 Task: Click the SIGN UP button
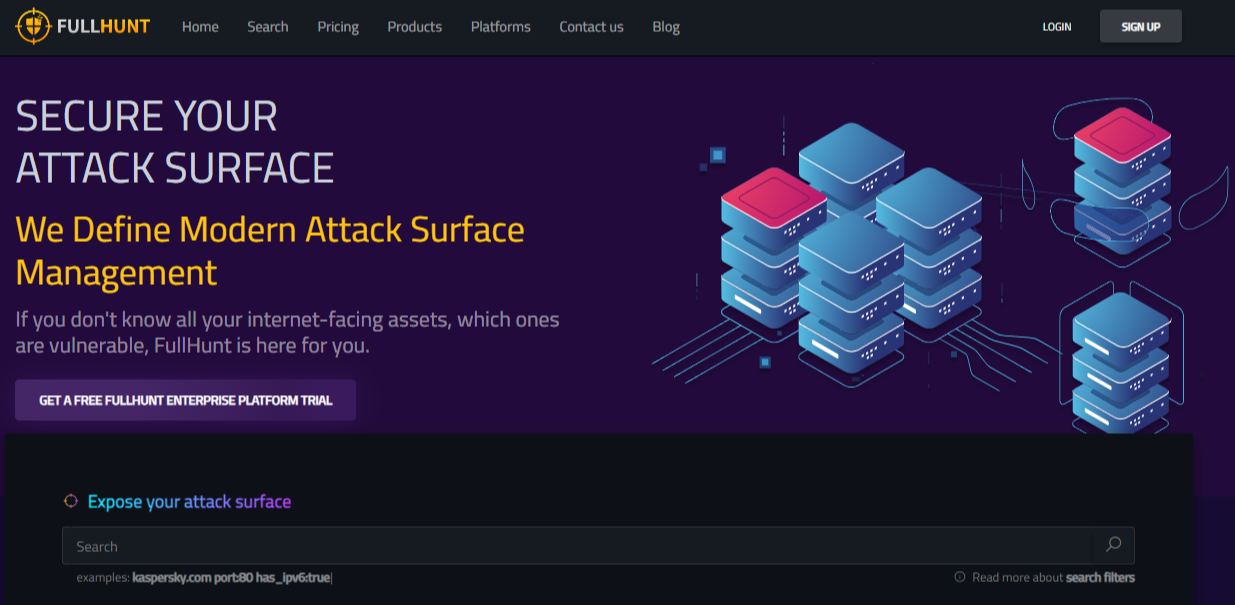click(x=1141, y=26)
